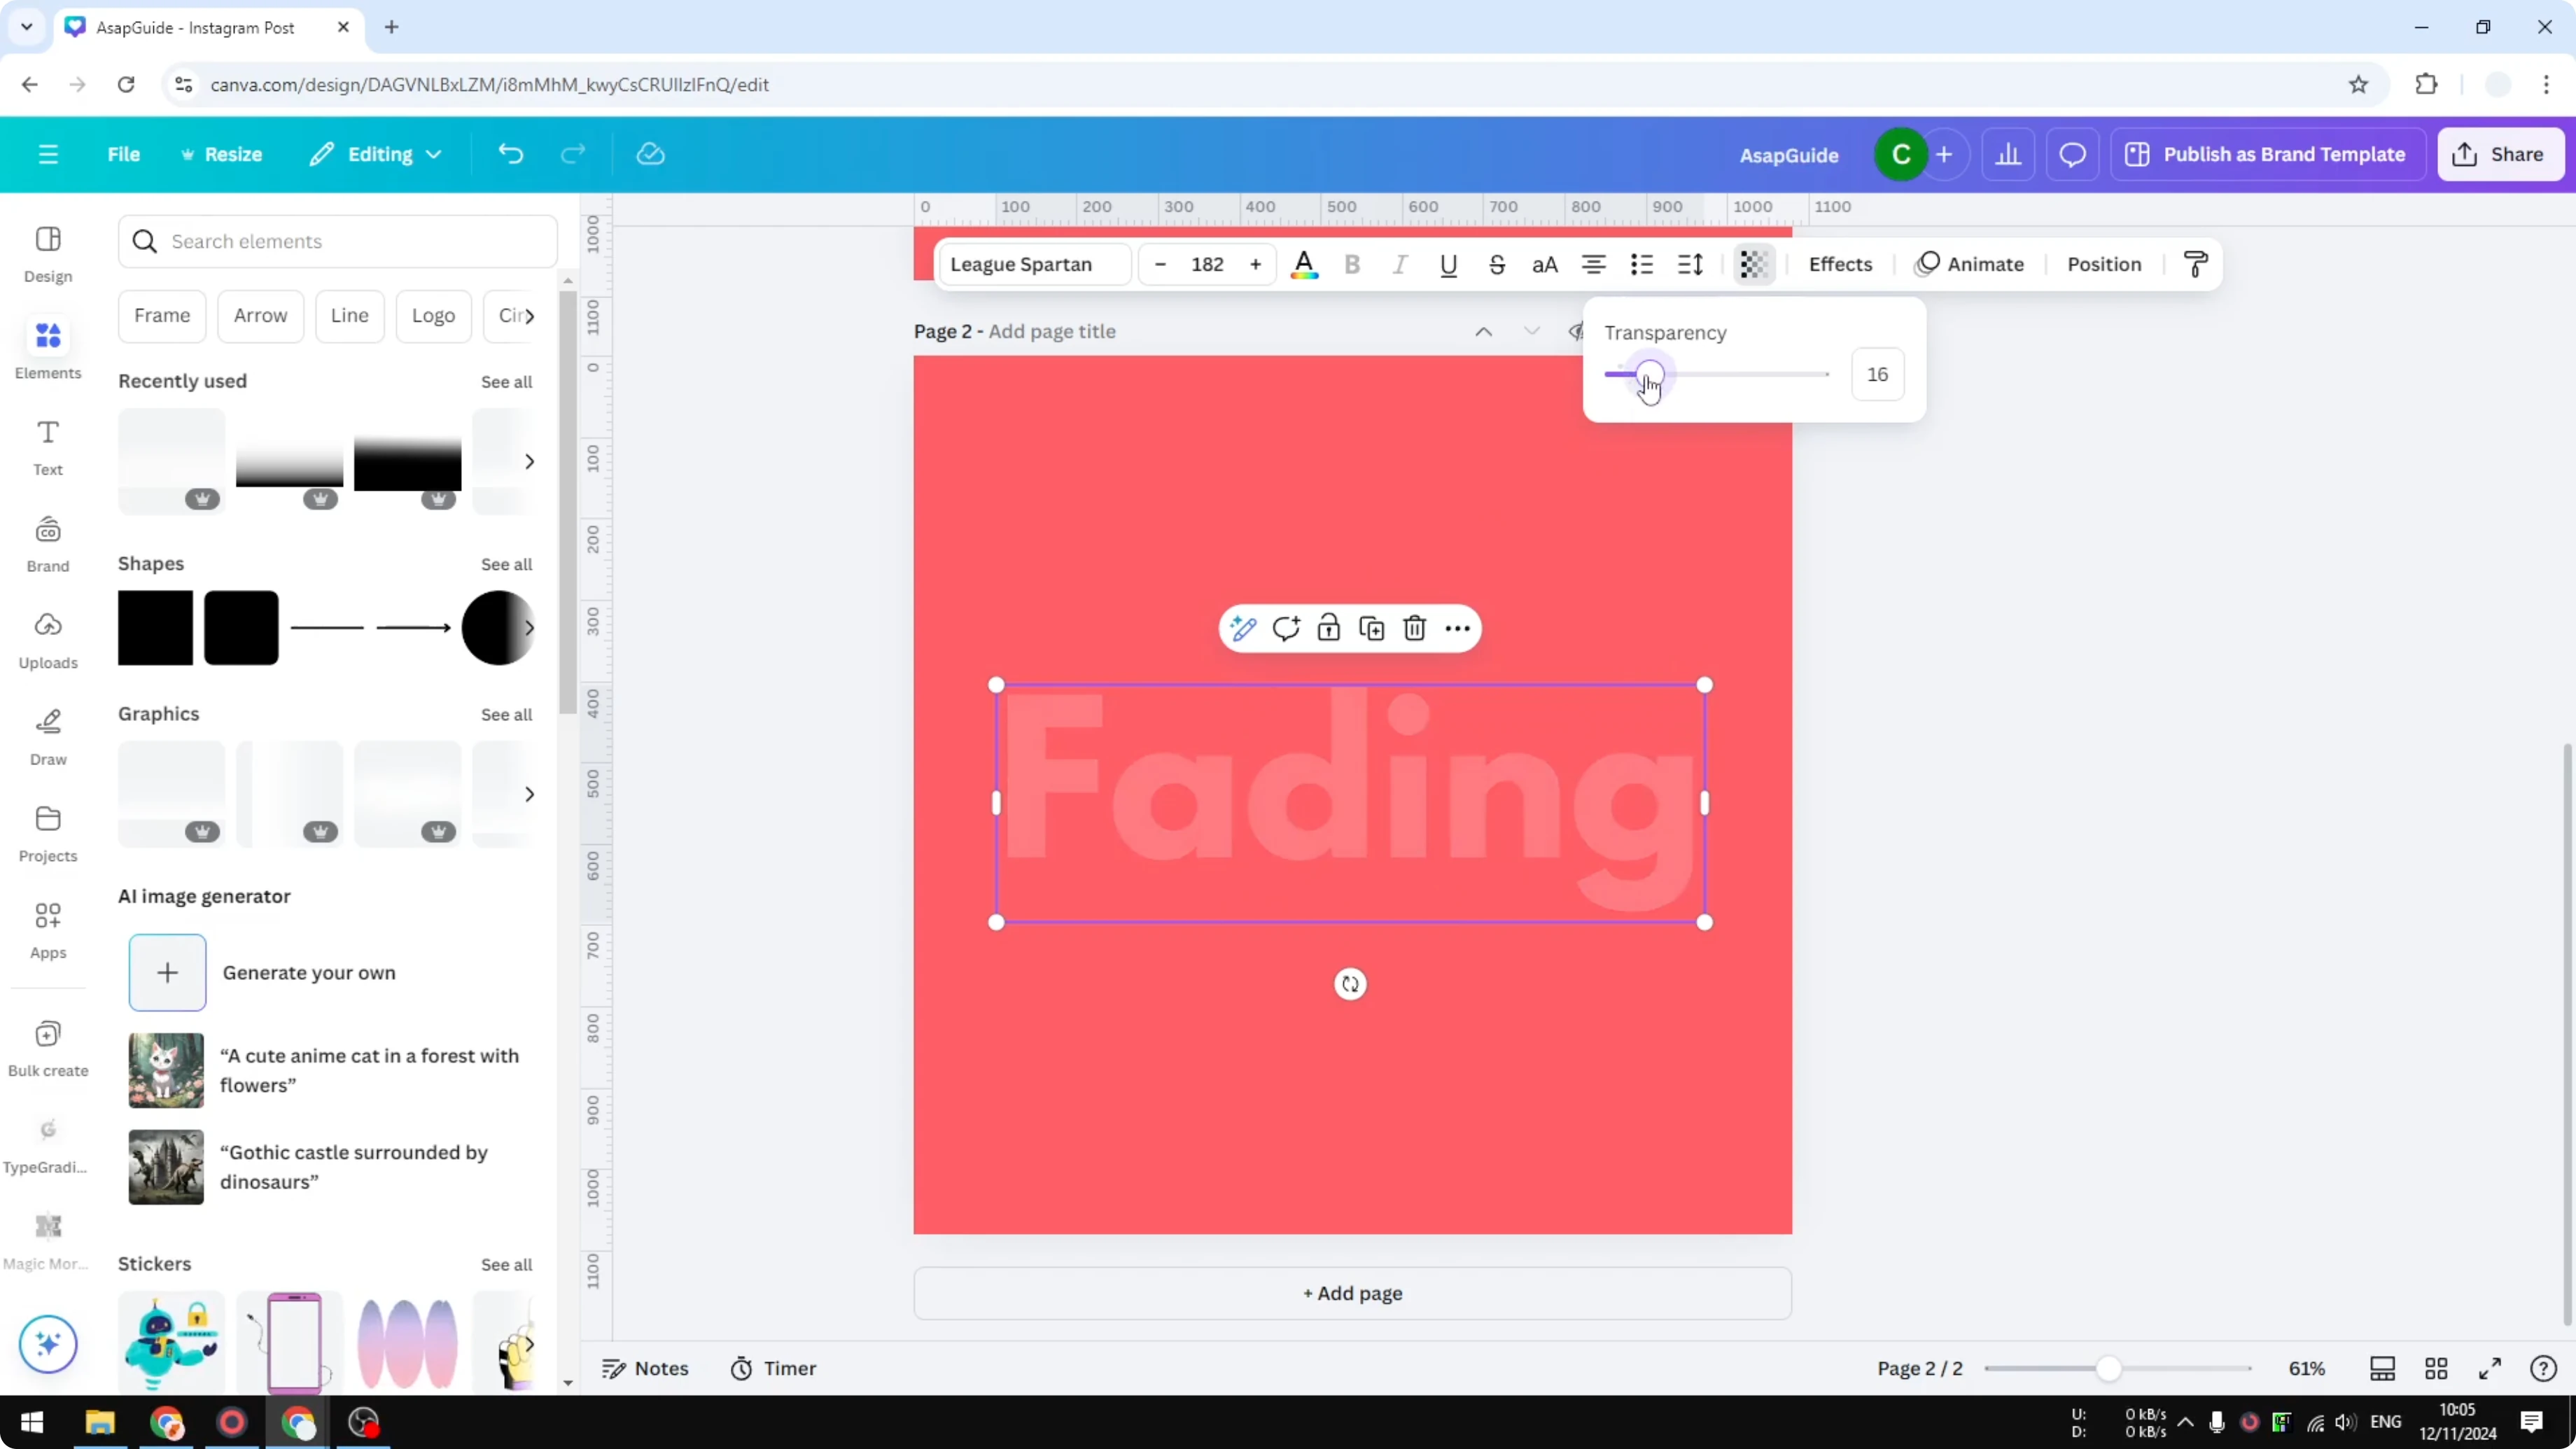Duplicate the Fading text element
The image size is (2576, 1449).
(x=1371, y=628)
